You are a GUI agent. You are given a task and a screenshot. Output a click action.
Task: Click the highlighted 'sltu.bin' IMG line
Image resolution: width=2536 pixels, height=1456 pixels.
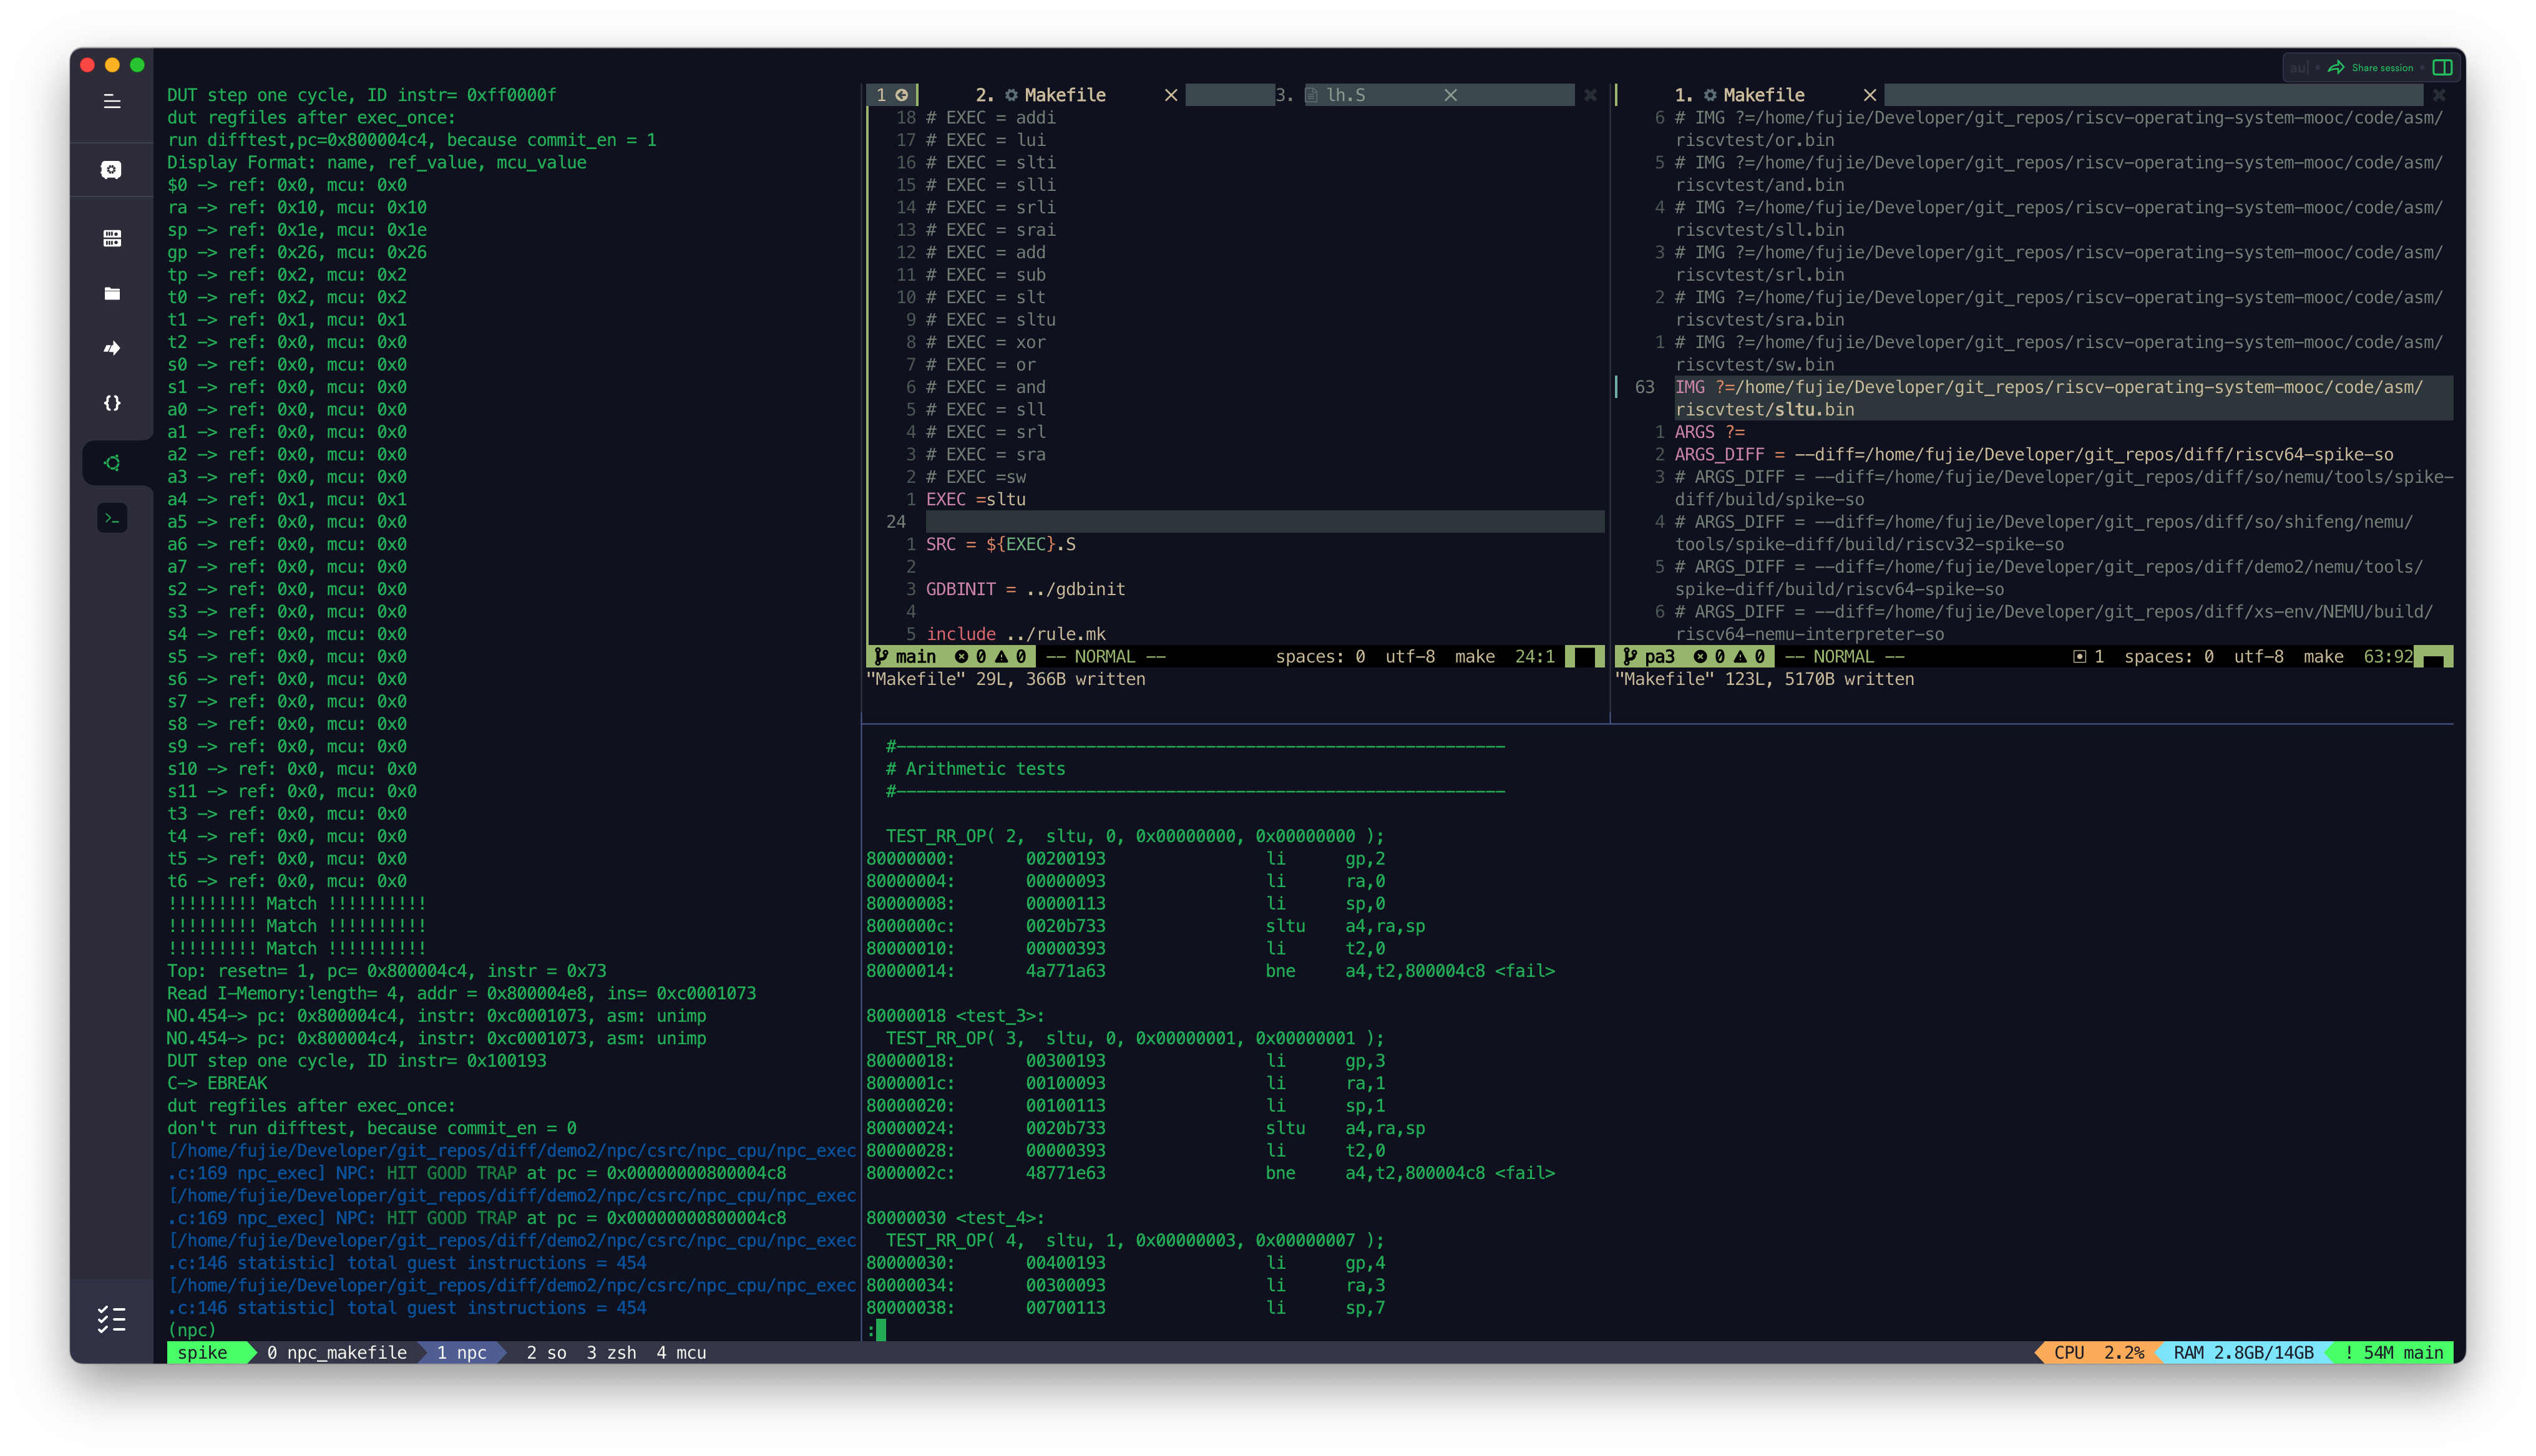[2064, 398]
